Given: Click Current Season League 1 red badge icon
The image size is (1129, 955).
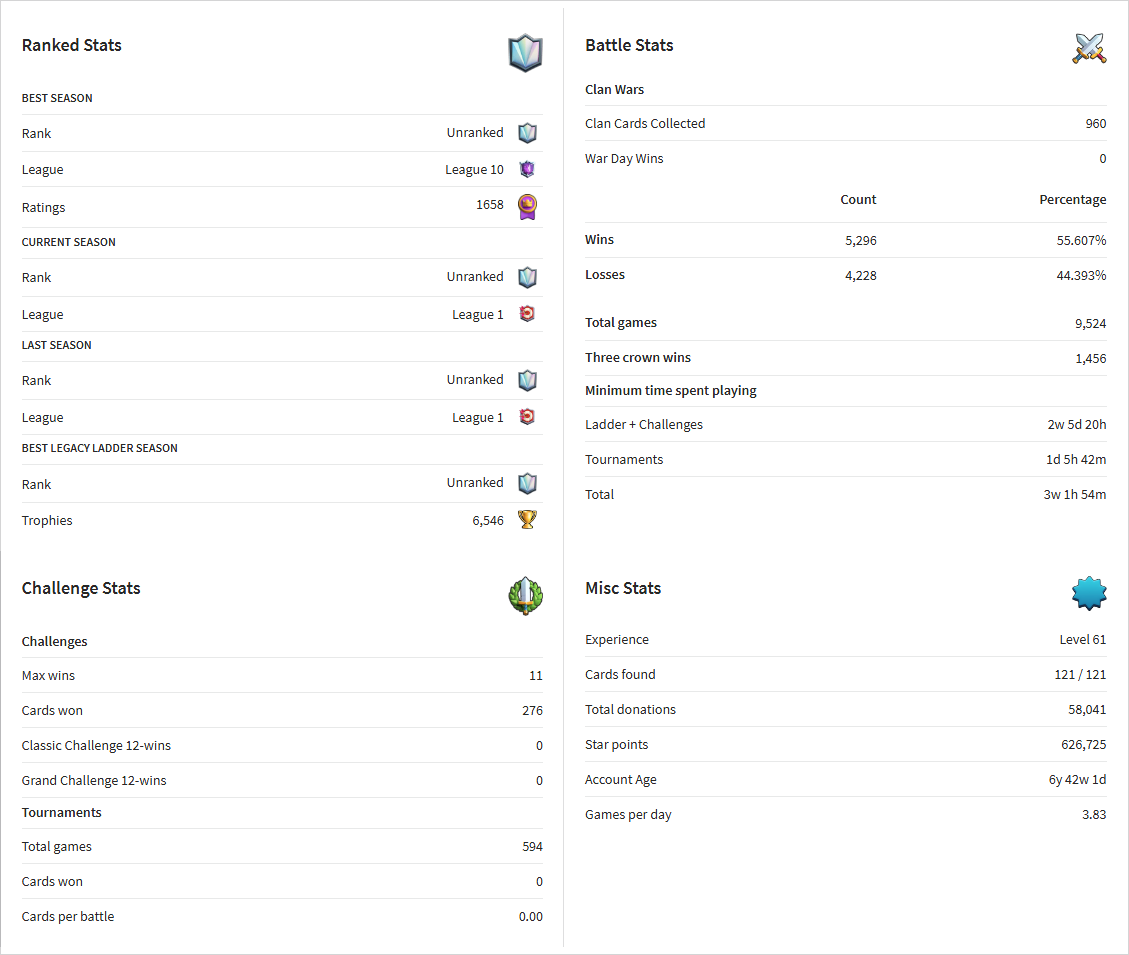Looking at the screenshot, I should [527, 313].
